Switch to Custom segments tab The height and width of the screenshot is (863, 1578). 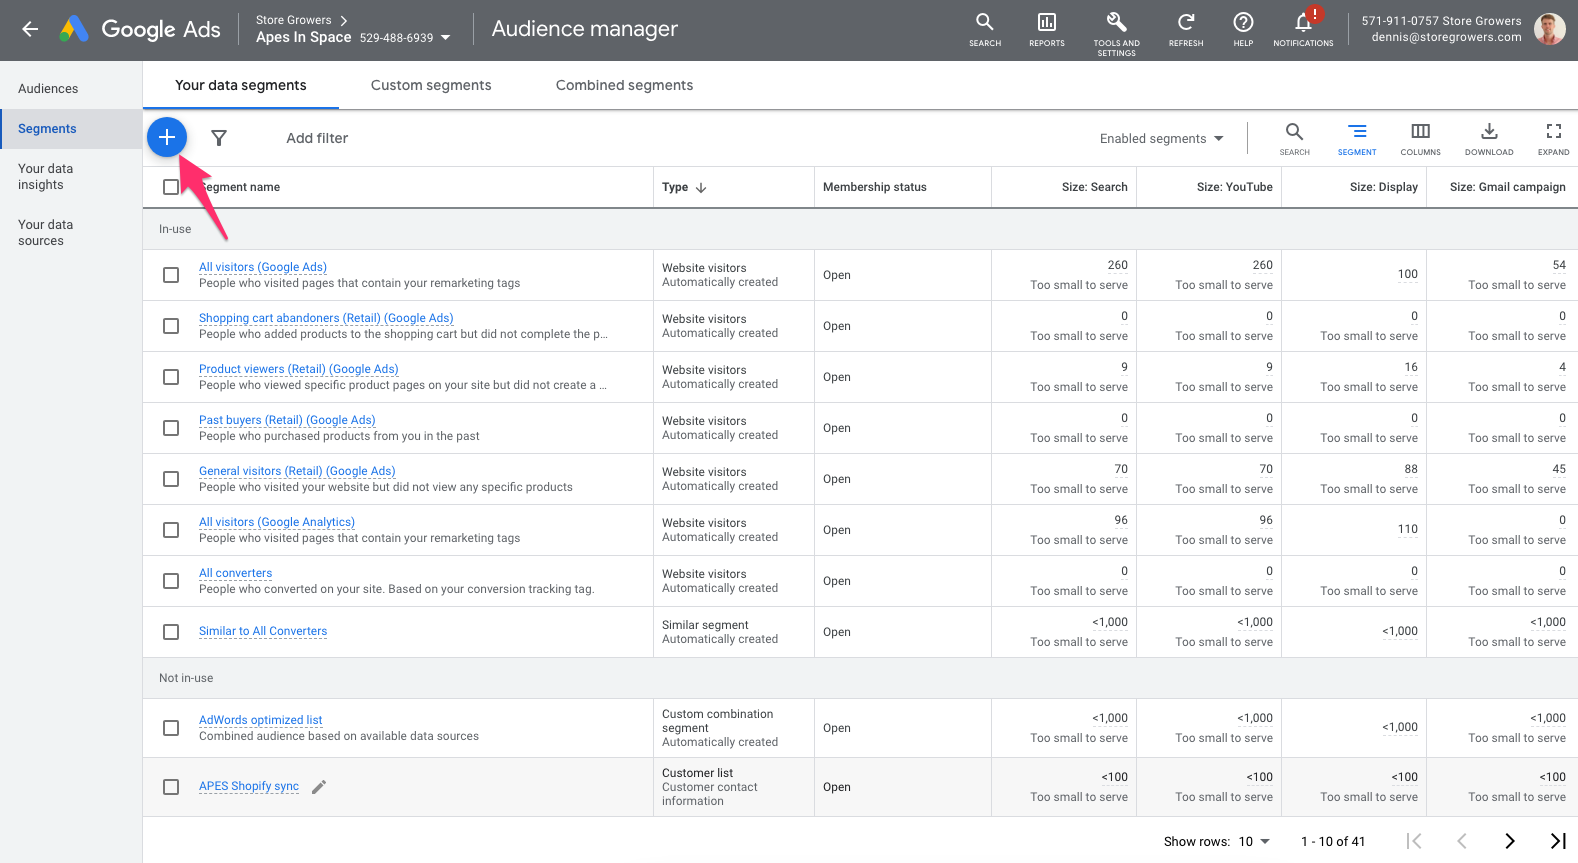point(431,85)
